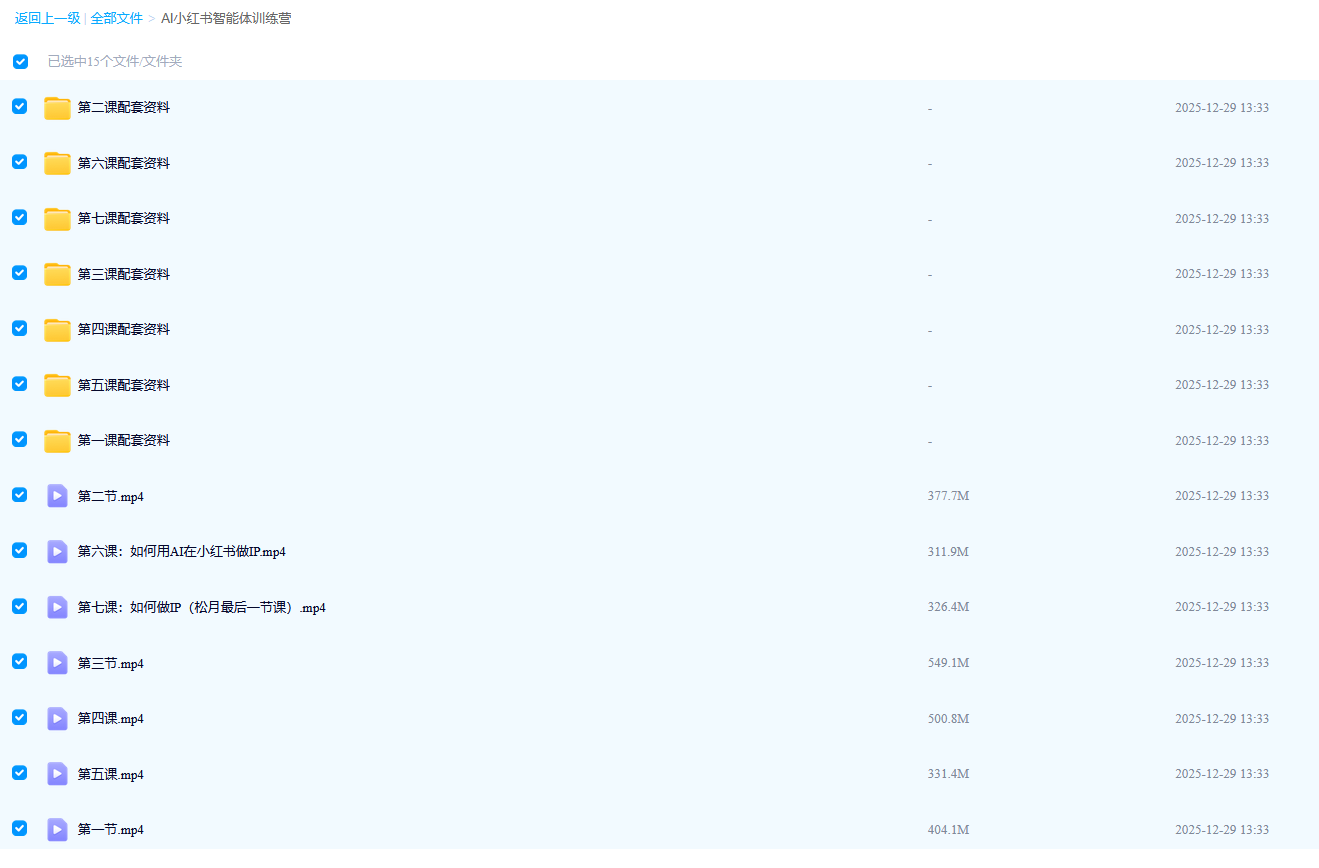Uncheck the 第七课配套资料 folder checkbox
The image size is (1319, 868).
point(20,218)
